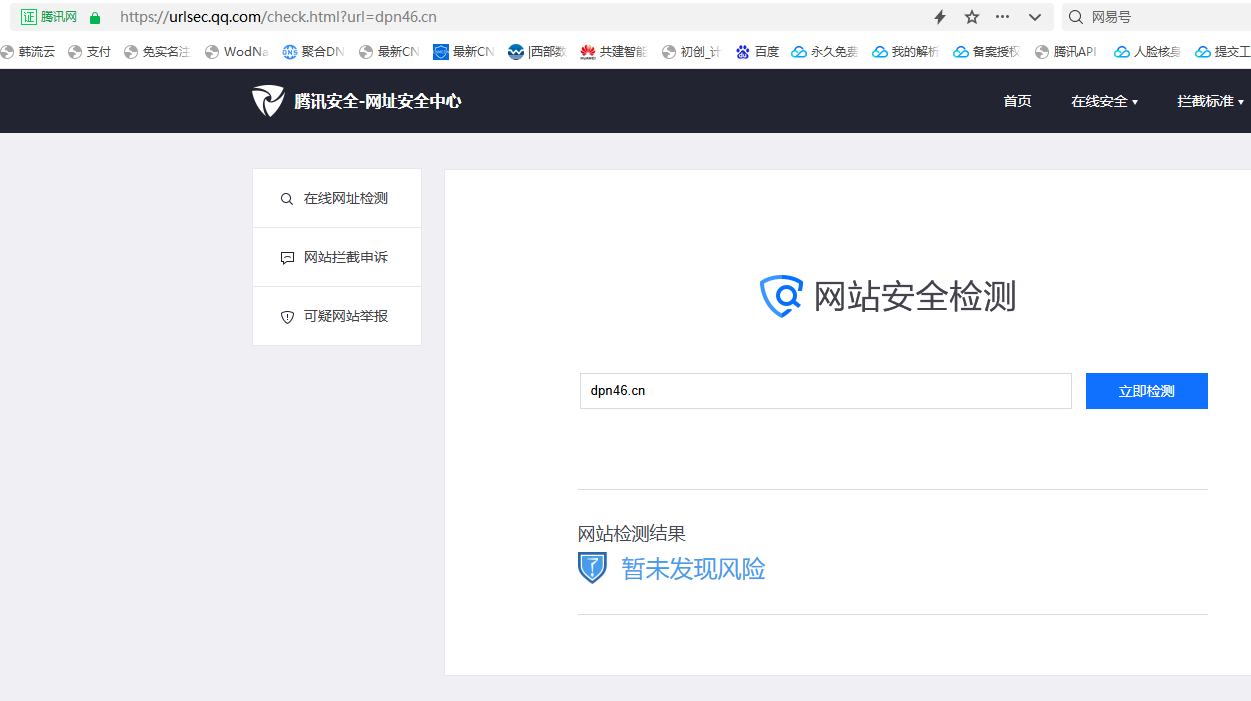Image resolution: width=1251 pixels, height=701 pixels.
Task: Click the search magnifier icon in search box
Action: pos(1076,17)
